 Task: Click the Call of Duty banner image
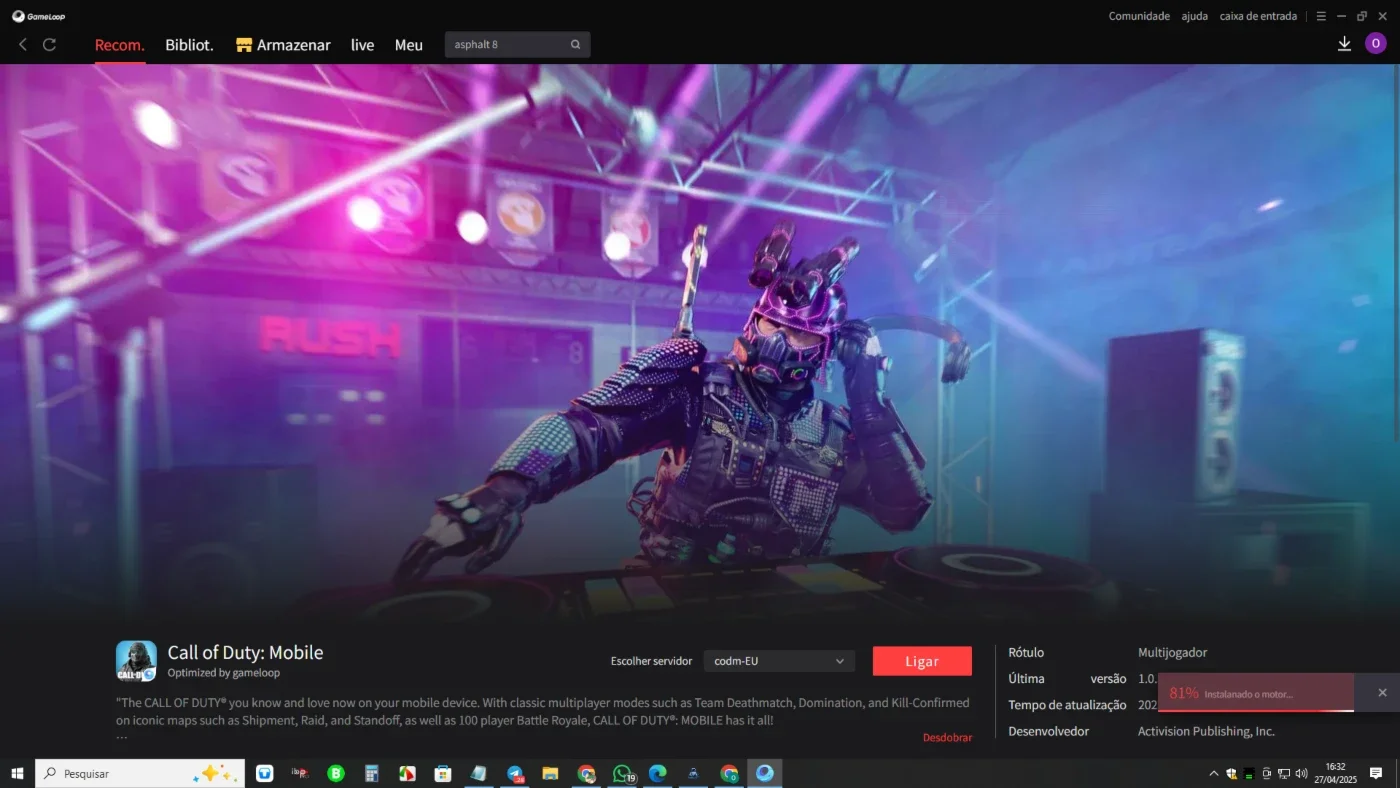coord(697,340)
